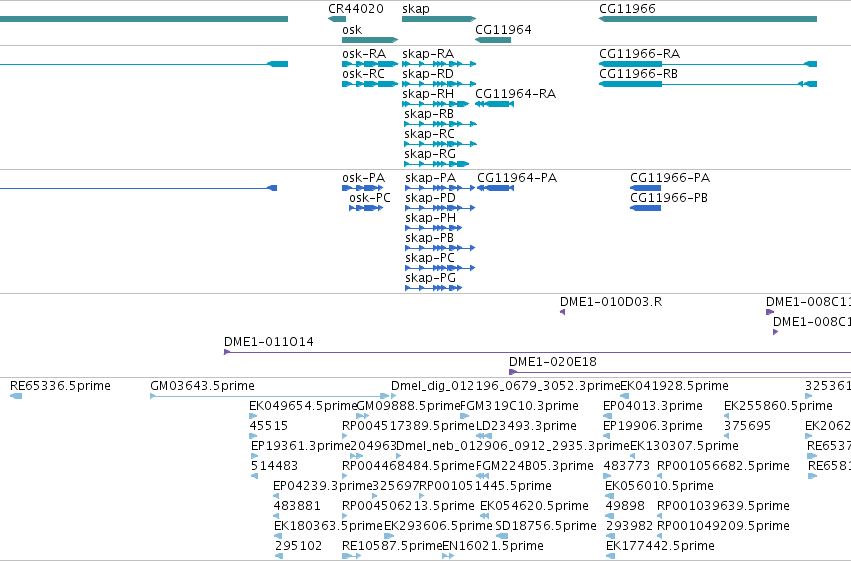Select the skap-RH transcript
This screenshot has width=851, height=561.
435,104
